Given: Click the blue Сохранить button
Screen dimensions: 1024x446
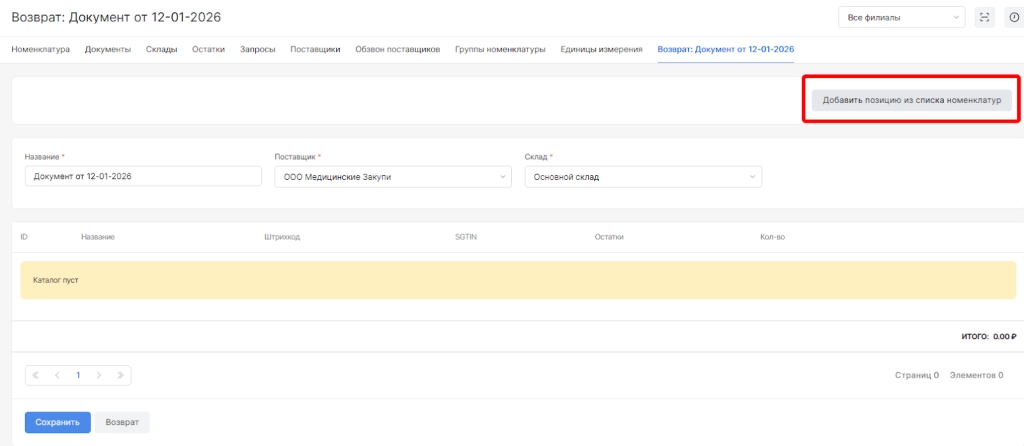Looking at the screenshot, I should (57, 422).
